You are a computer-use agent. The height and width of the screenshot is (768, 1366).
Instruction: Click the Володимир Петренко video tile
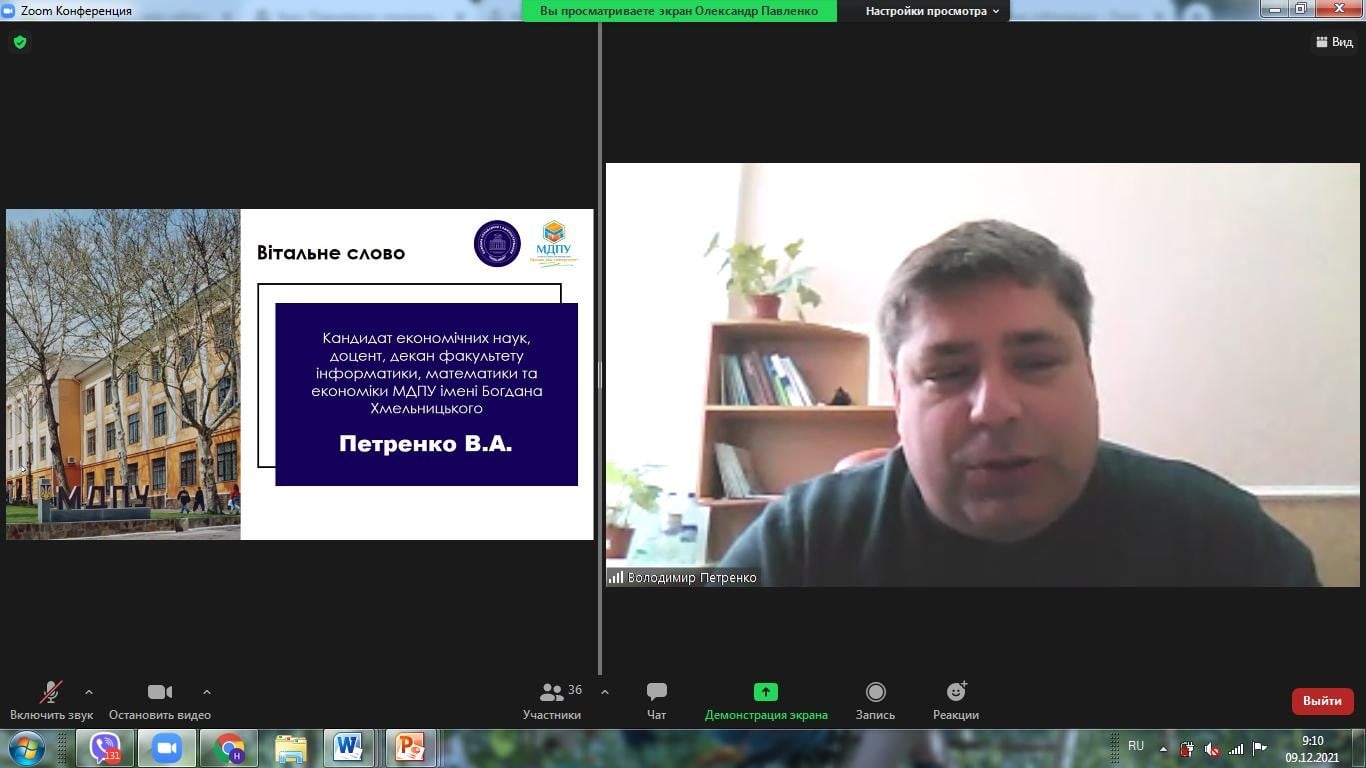[982, 375]
